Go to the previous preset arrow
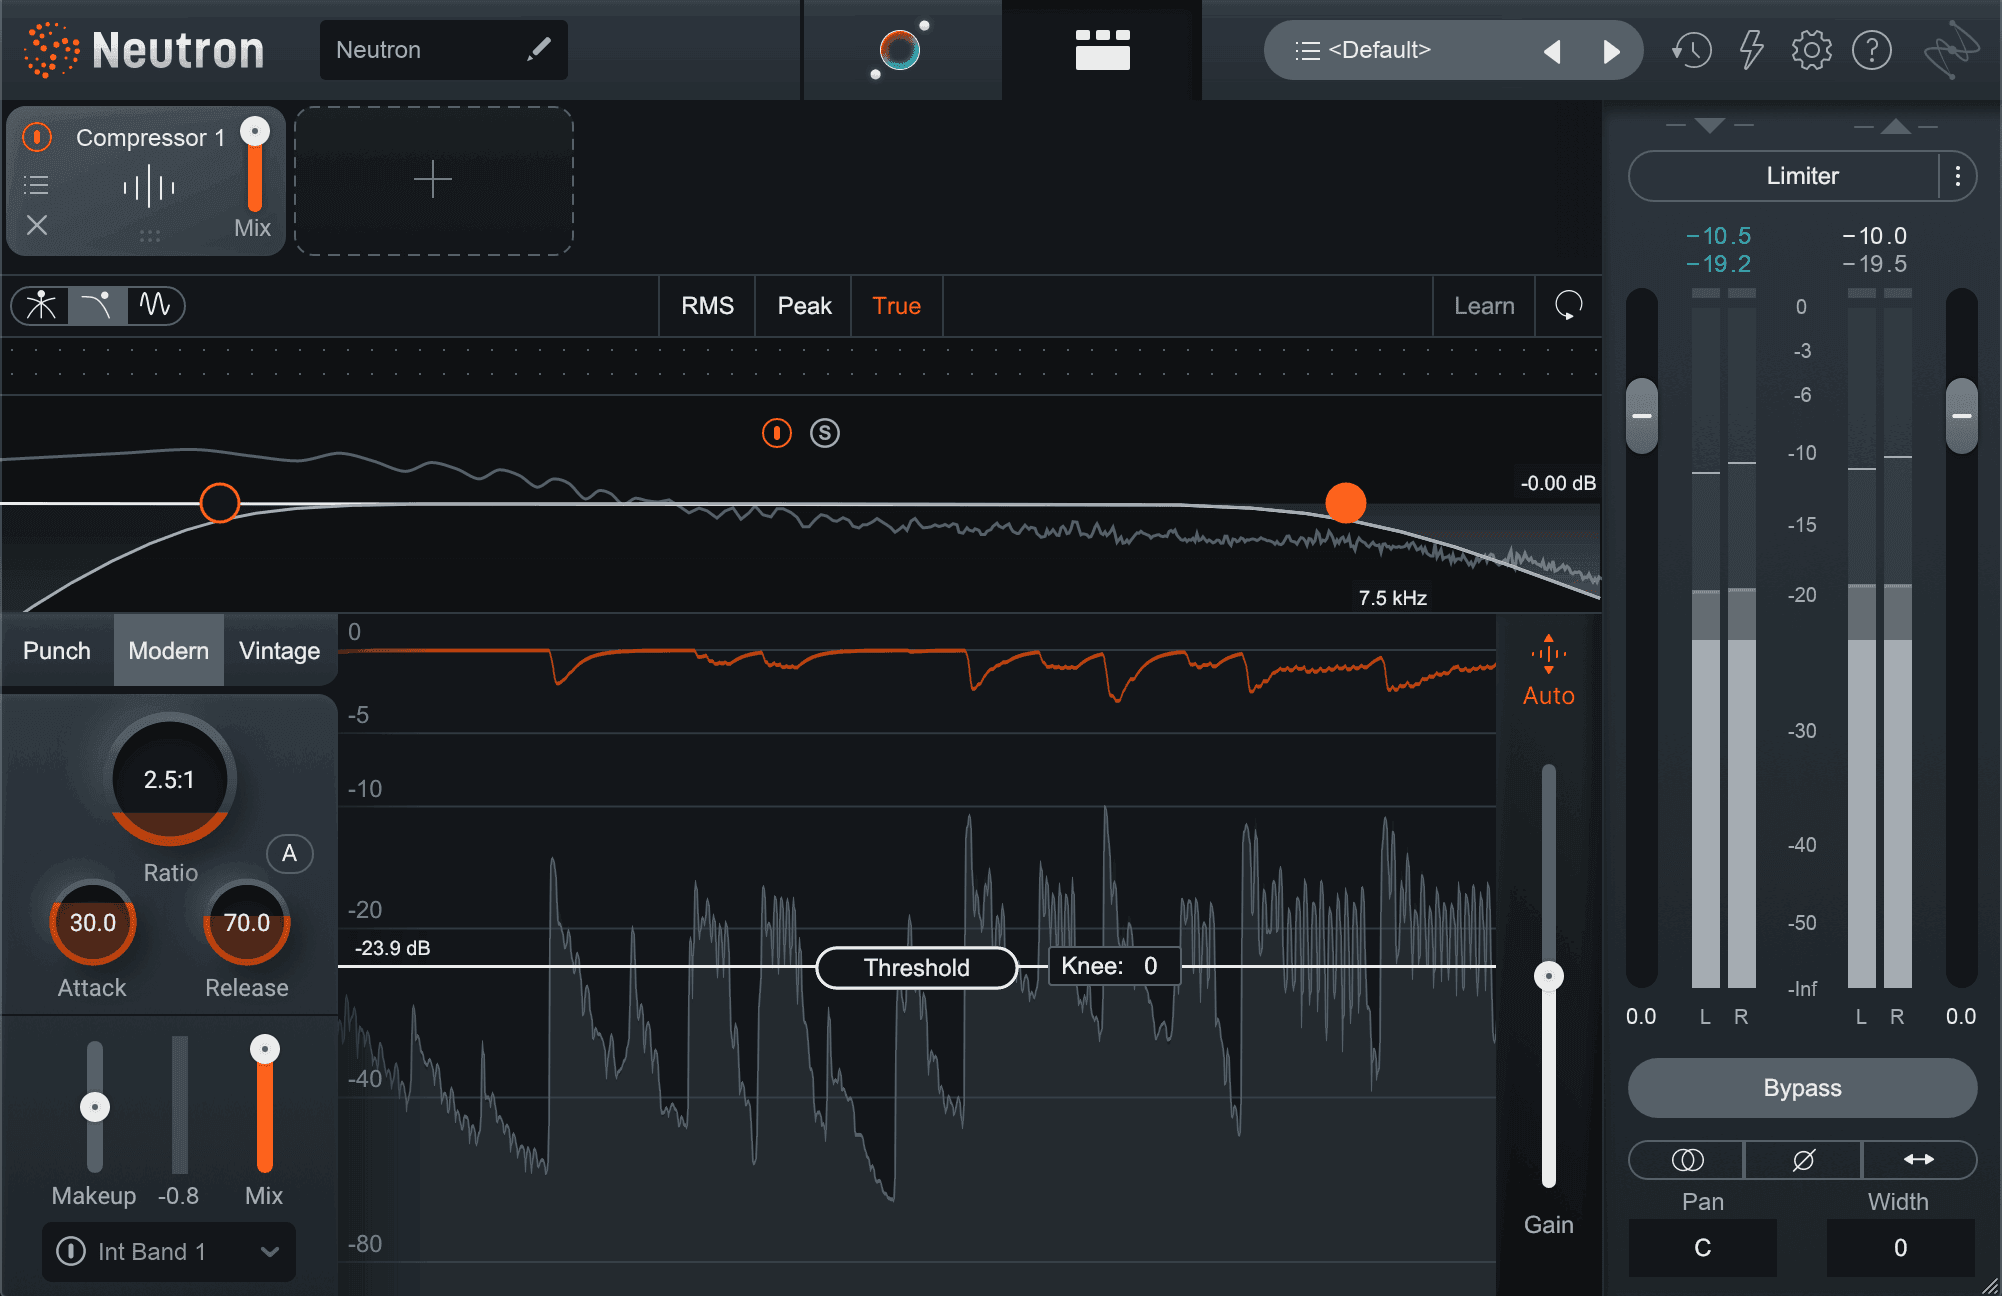This screenshot has height=1296, width=2002. coord(1552,51)
